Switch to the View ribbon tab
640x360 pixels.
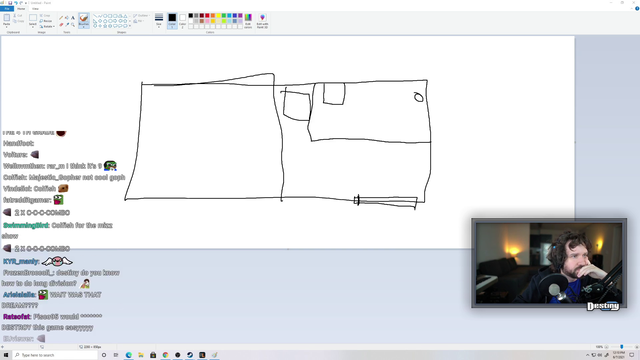(x=35, y=9)
